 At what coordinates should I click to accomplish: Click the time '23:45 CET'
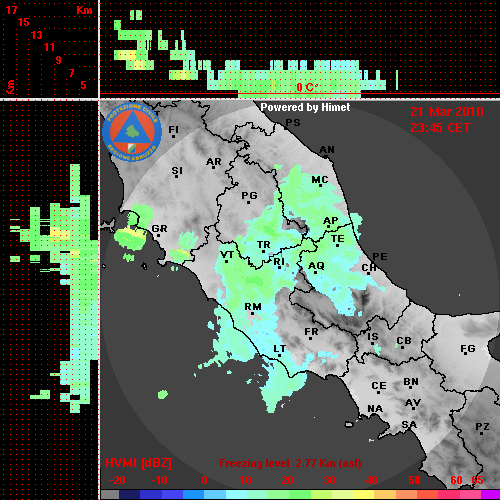tap(440, 128)
